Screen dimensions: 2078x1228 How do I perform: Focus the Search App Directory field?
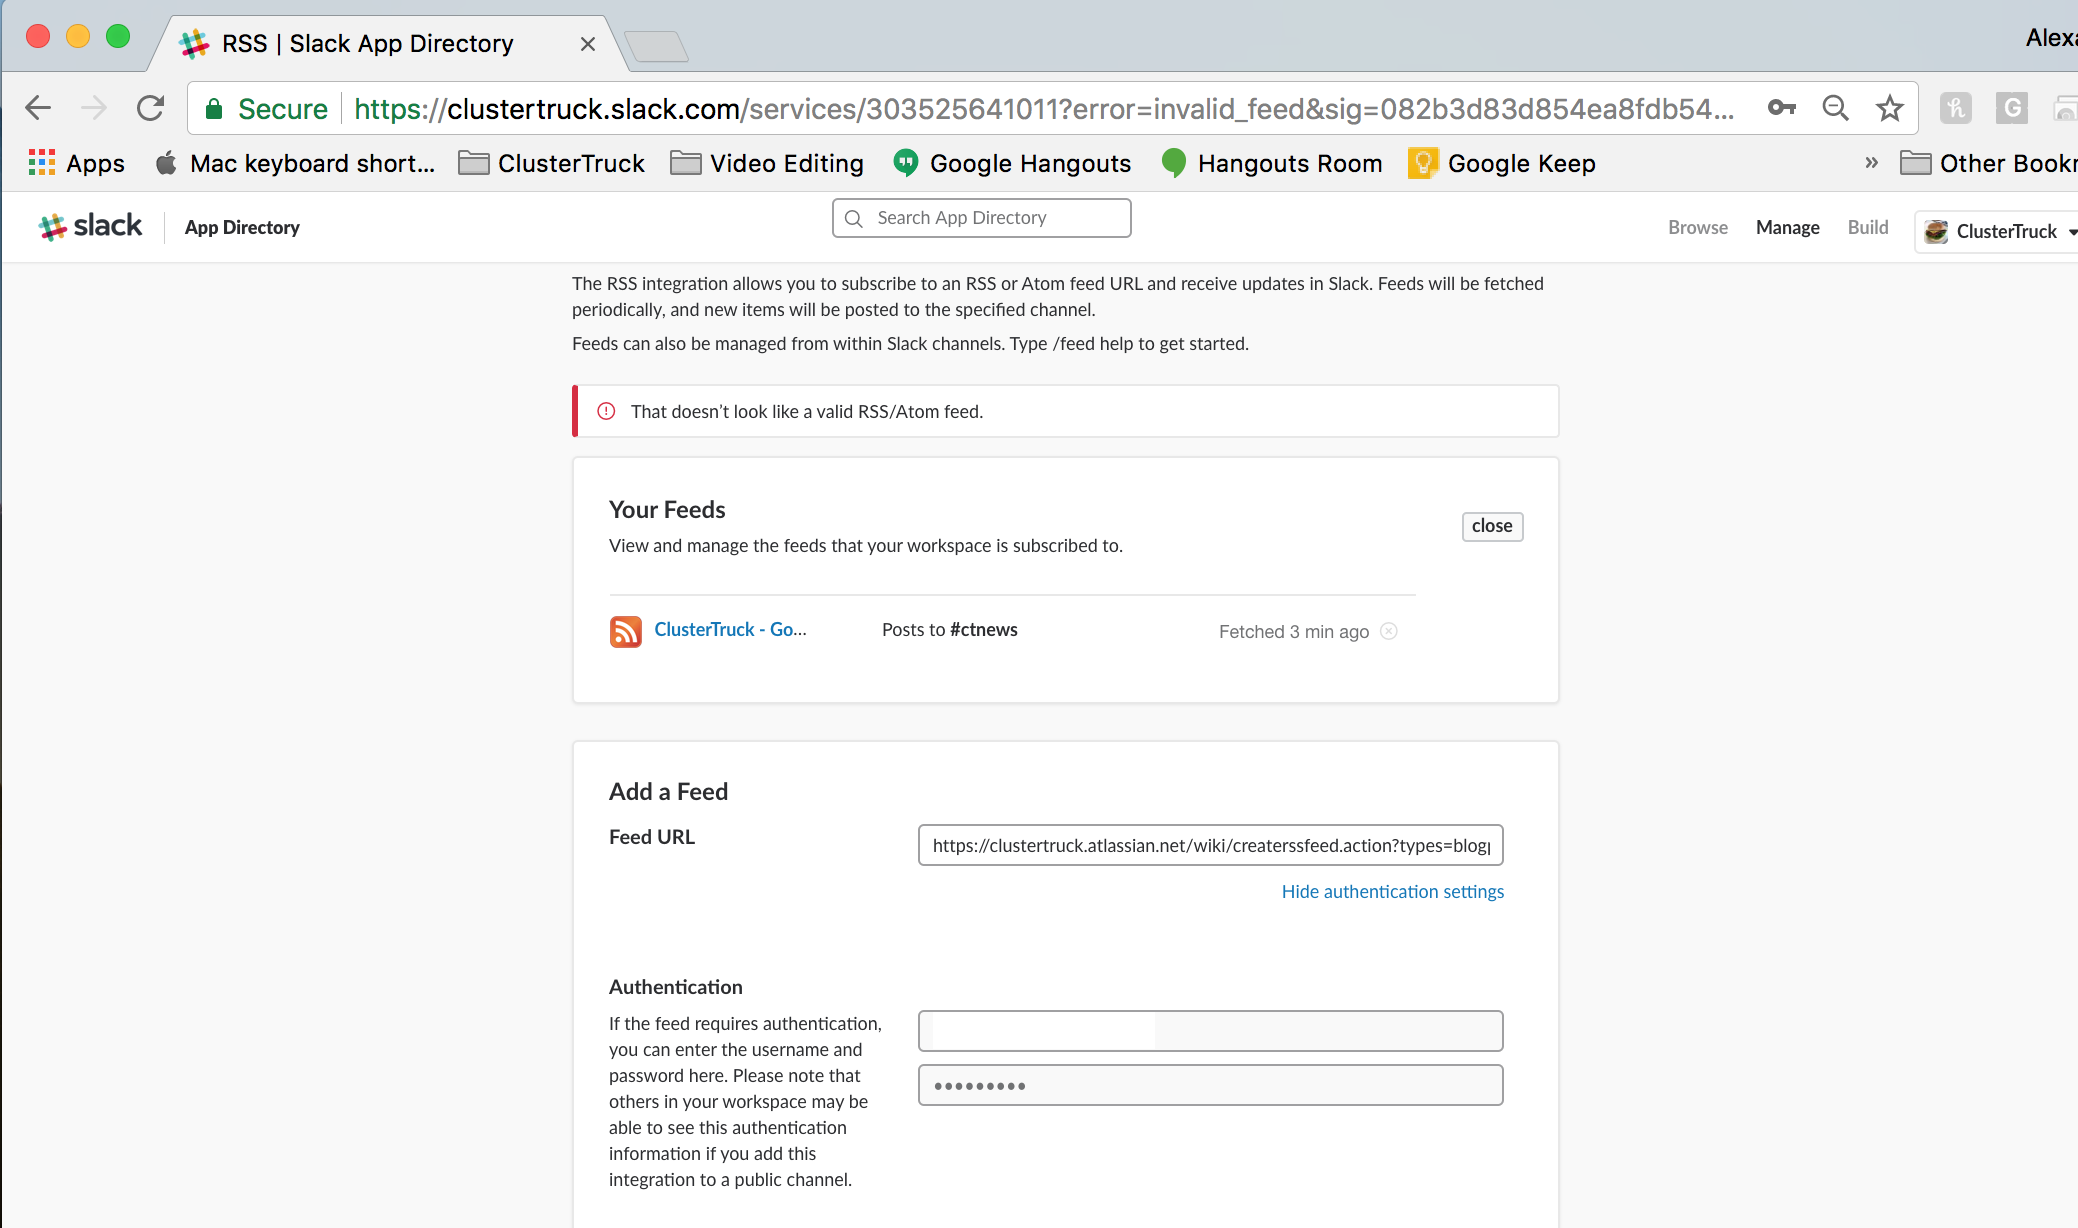point(981,218)
